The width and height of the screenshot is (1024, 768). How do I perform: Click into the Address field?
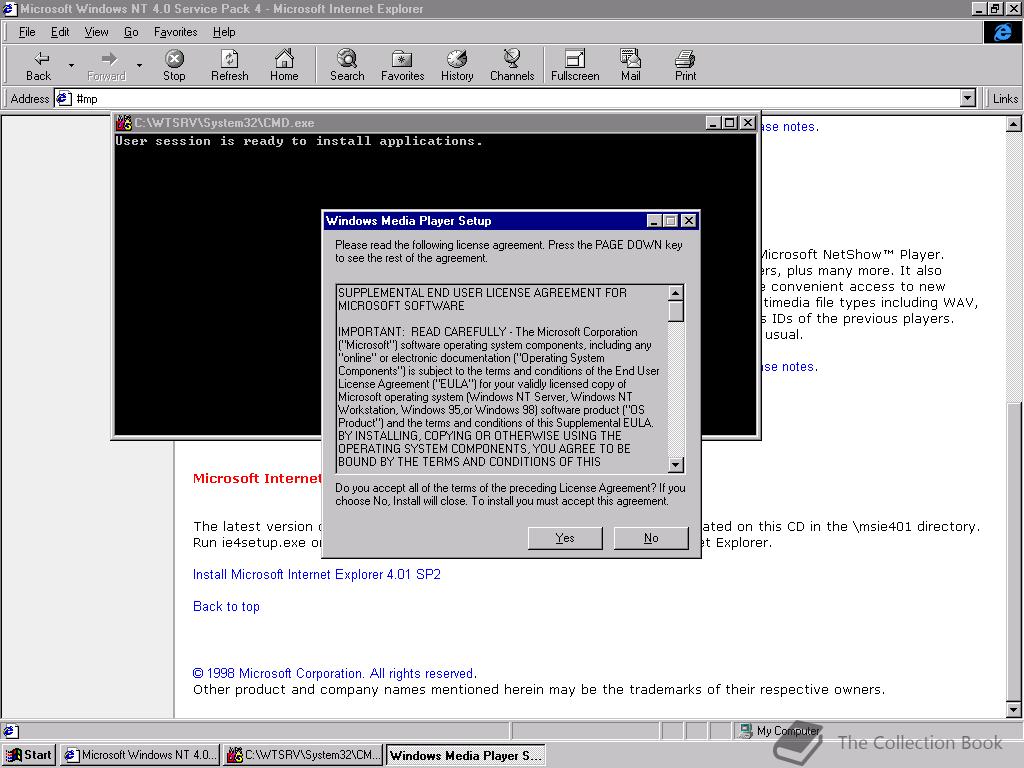coord(516,99)
